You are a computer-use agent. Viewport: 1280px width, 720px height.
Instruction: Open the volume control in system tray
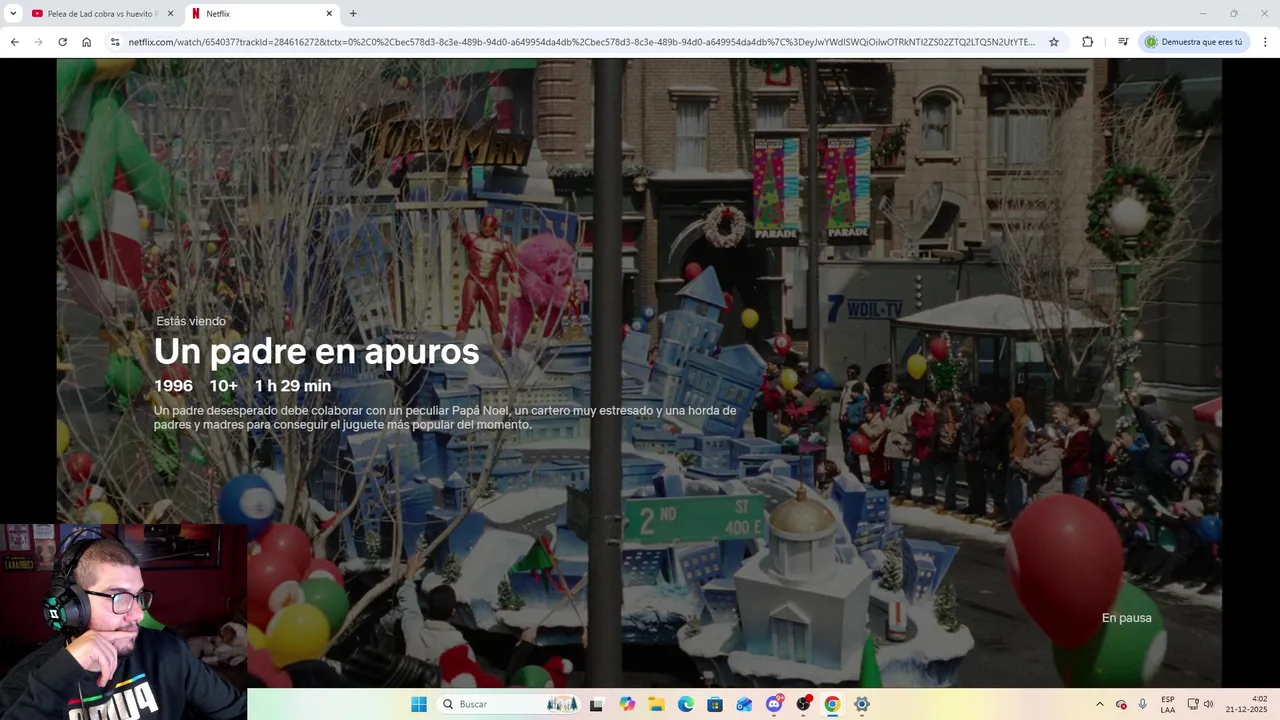click(x=1208, y=704)
